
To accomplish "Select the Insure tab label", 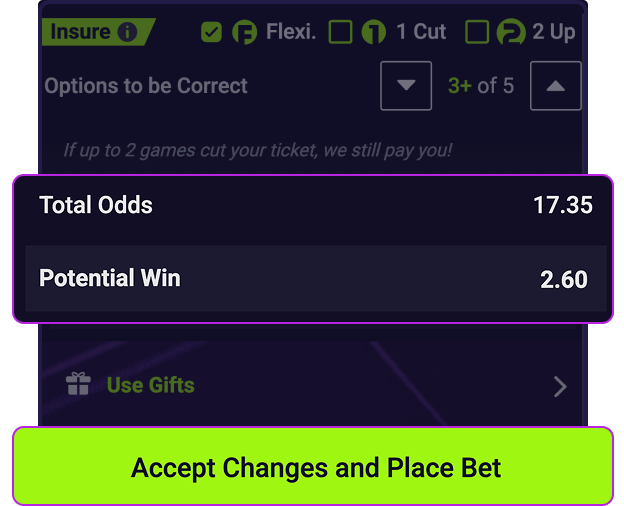I will (80, 32).
